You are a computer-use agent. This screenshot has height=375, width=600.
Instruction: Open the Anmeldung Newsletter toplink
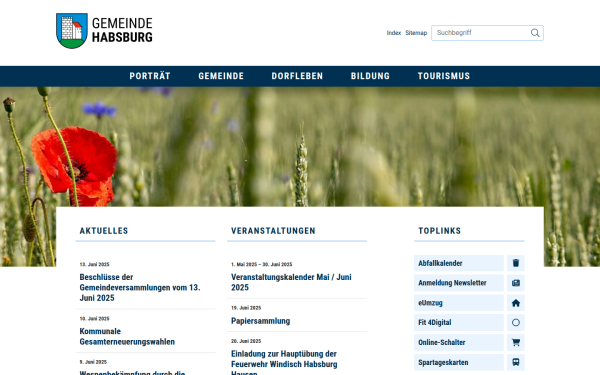point(459,283)
